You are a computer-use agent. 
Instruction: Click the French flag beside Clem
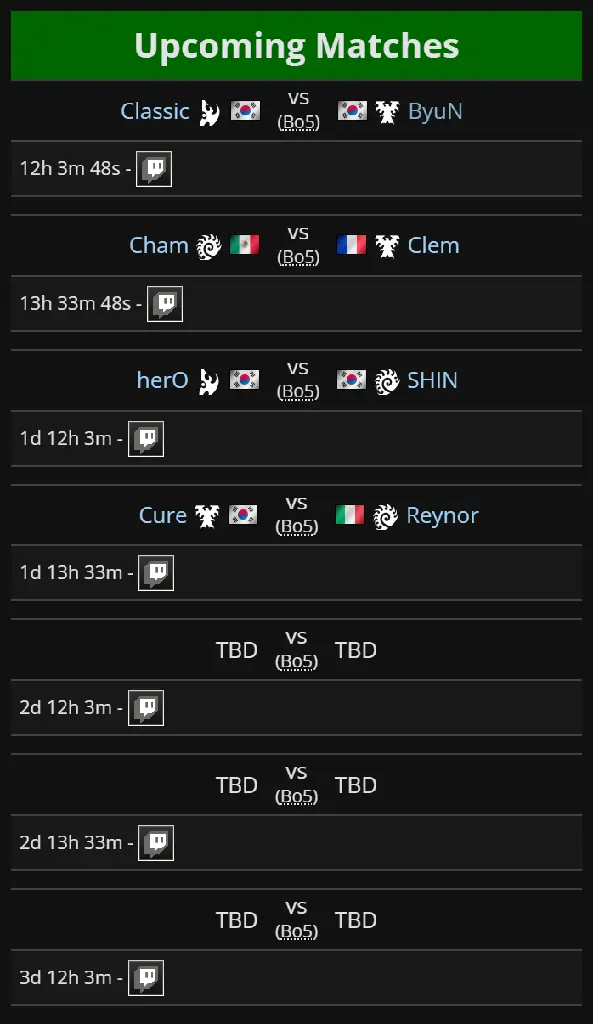coord(351,245)
